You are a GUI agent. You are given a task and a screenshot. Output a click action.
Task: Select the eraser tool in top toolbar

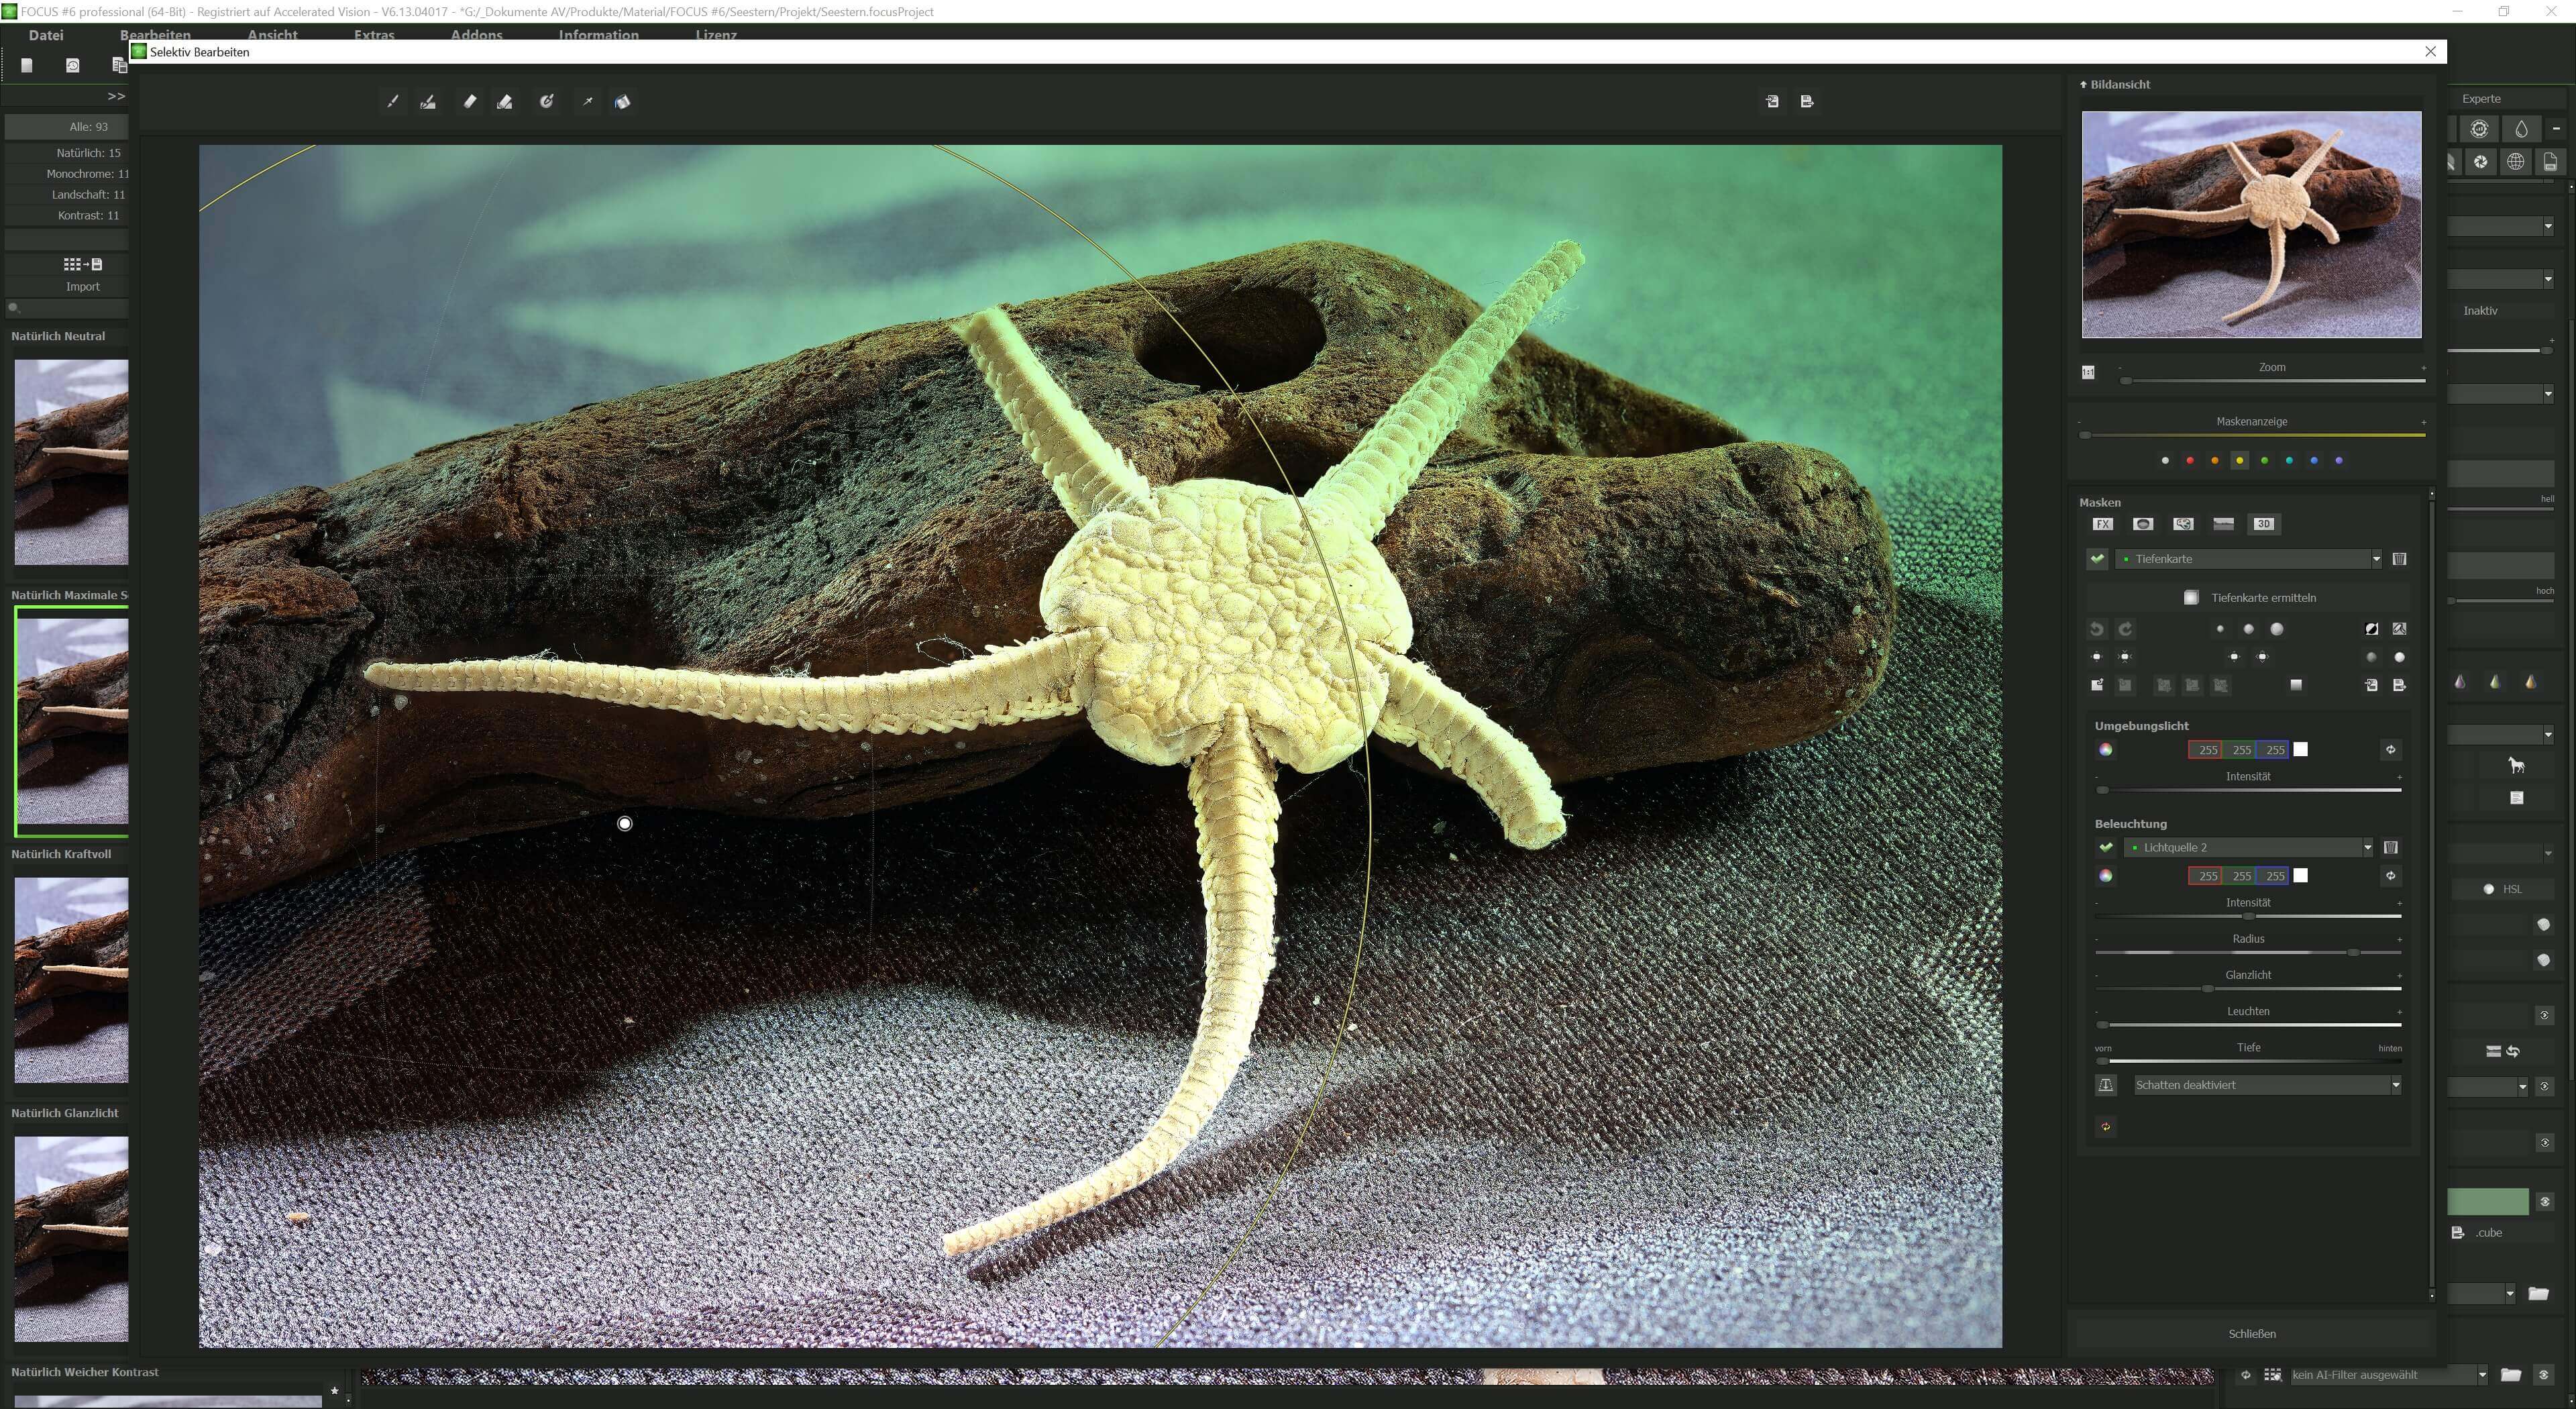point(470,101)
